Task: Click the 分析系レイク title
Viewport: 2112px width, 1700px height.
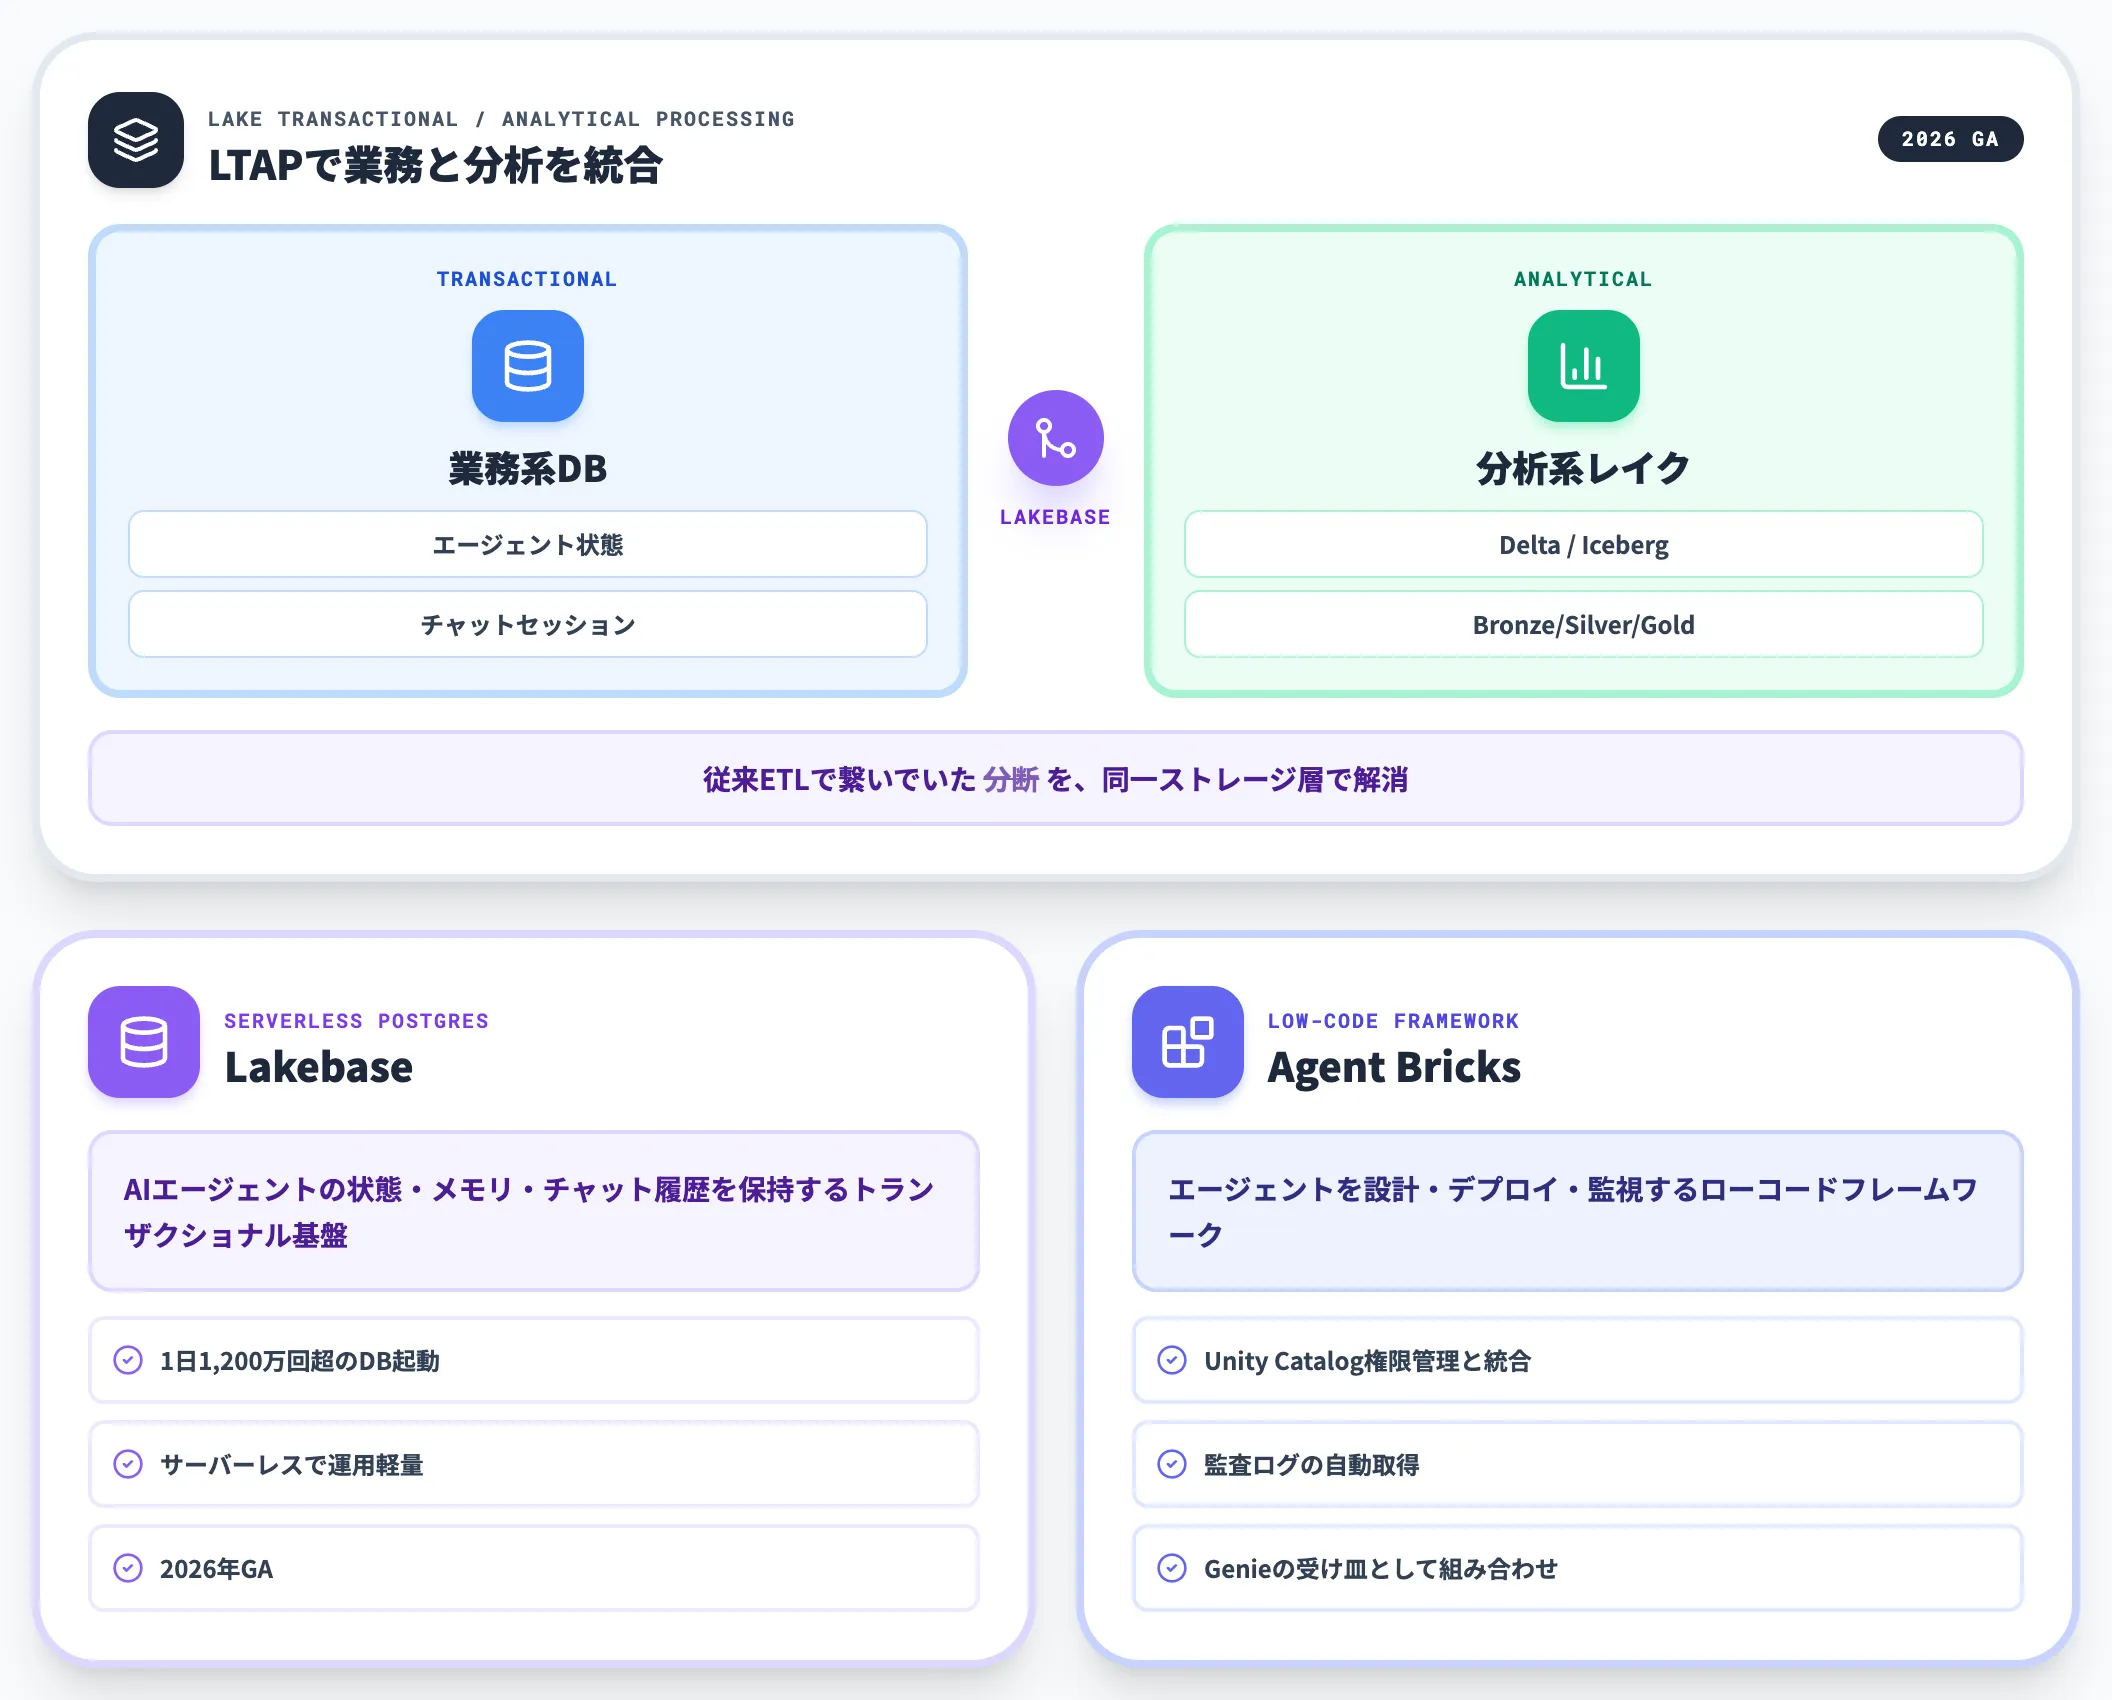Action: point(1584,468)
